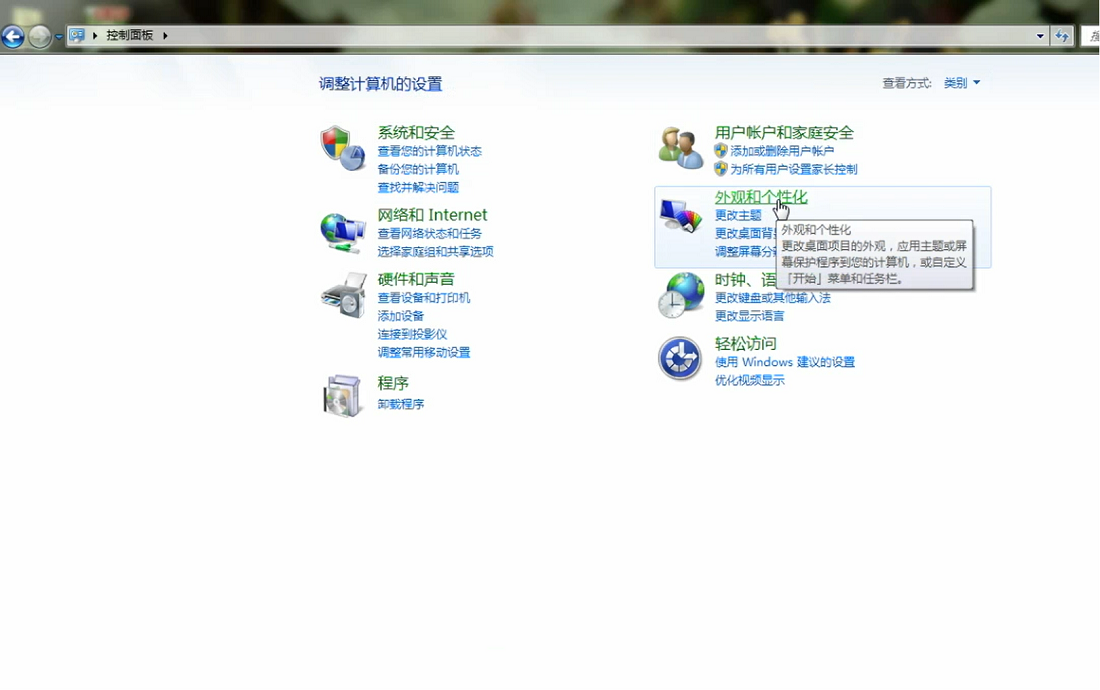Click 卸载程序 link

[401, 404]
